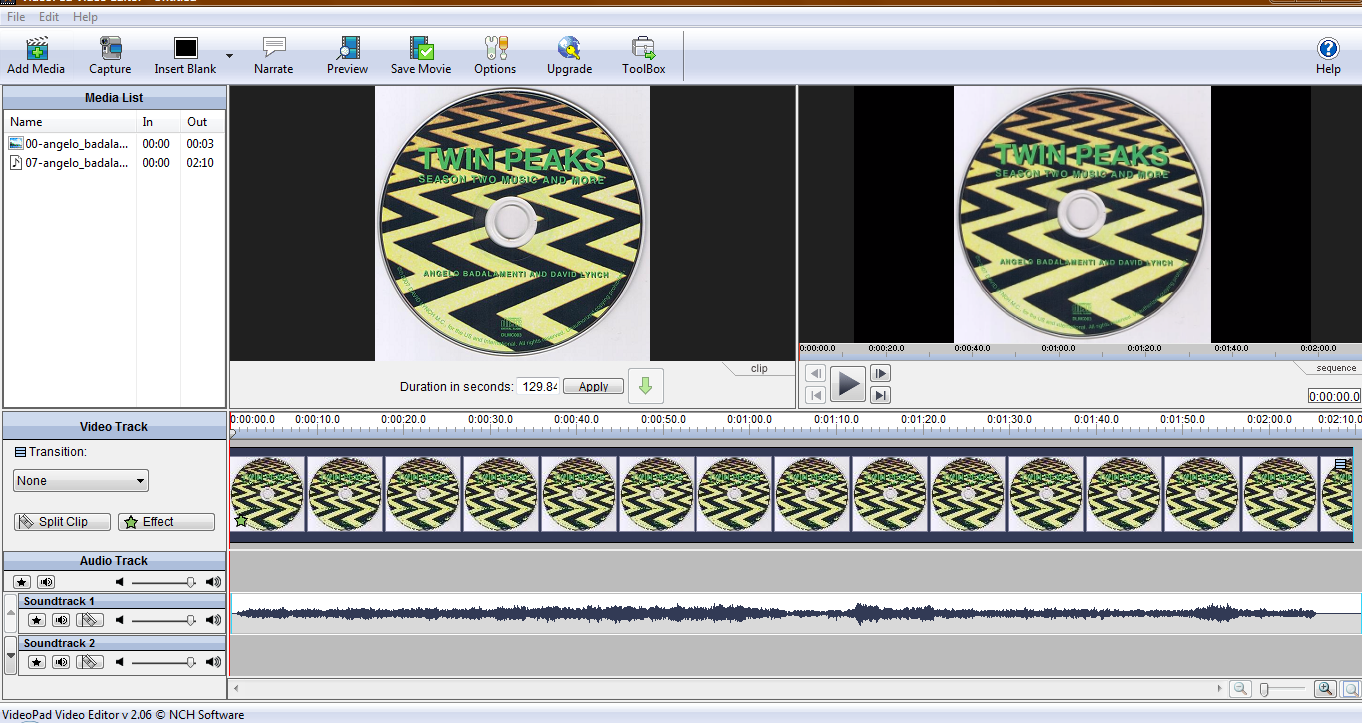Toggle mute speaker button on Soundtrack 2

tap(62, 662)
